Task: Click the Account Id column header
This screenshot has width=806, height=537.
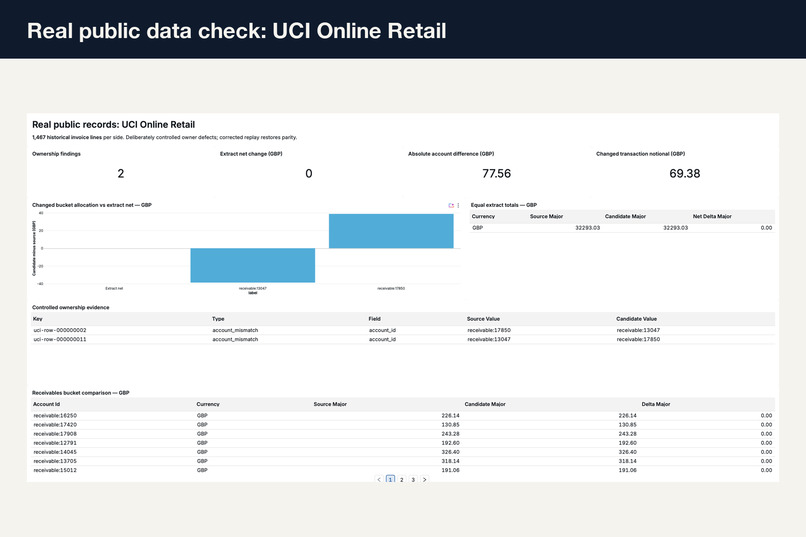Action: tap(46, 404)
